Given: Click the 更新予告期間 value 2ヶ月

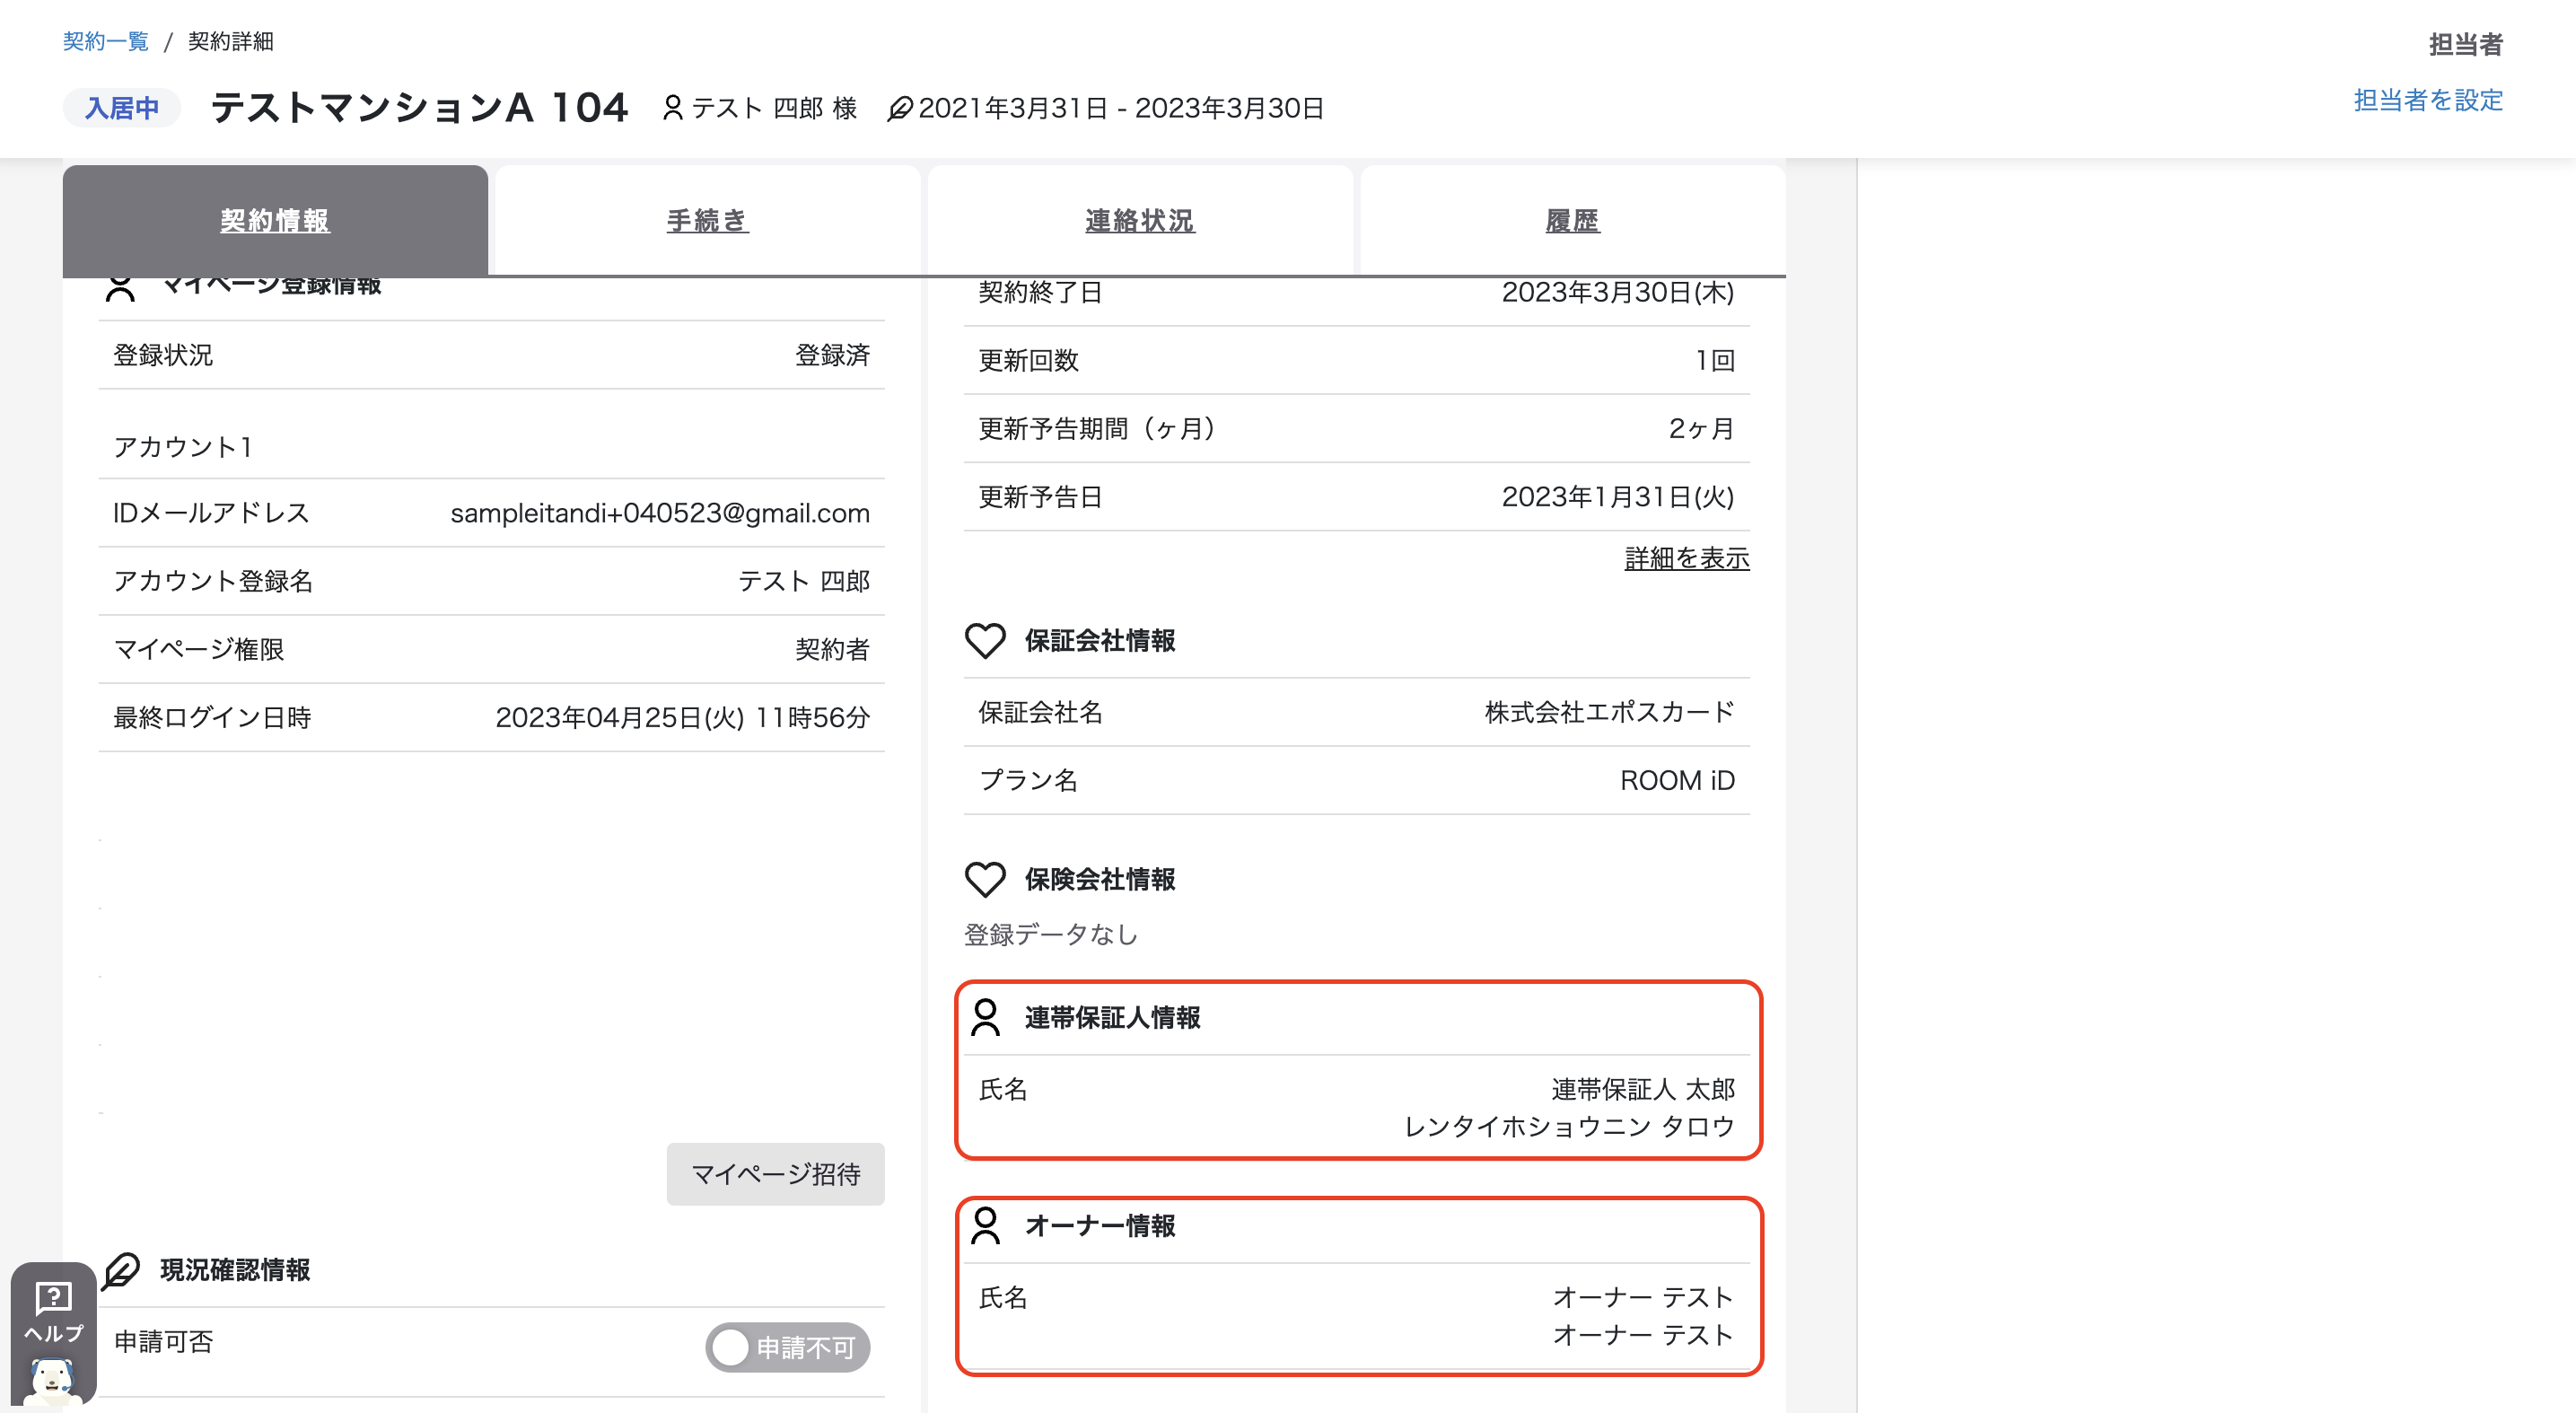Looking at the screenshot, I should click(x=1701, y=428).
